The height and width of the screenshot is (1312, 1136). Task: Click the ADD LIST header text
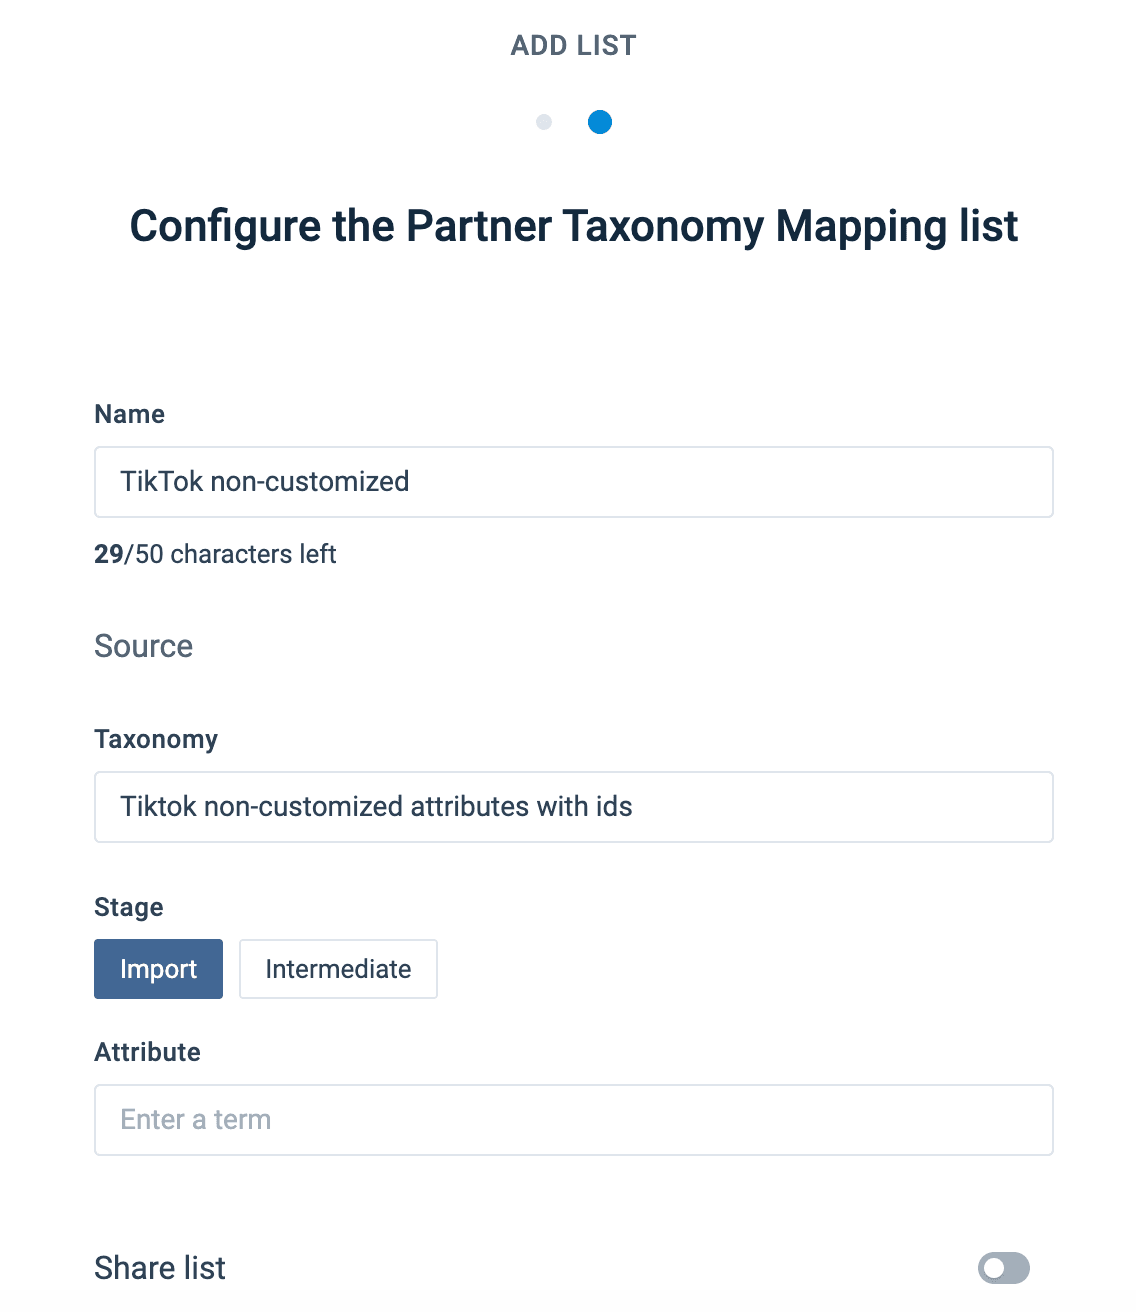[573, 46]
